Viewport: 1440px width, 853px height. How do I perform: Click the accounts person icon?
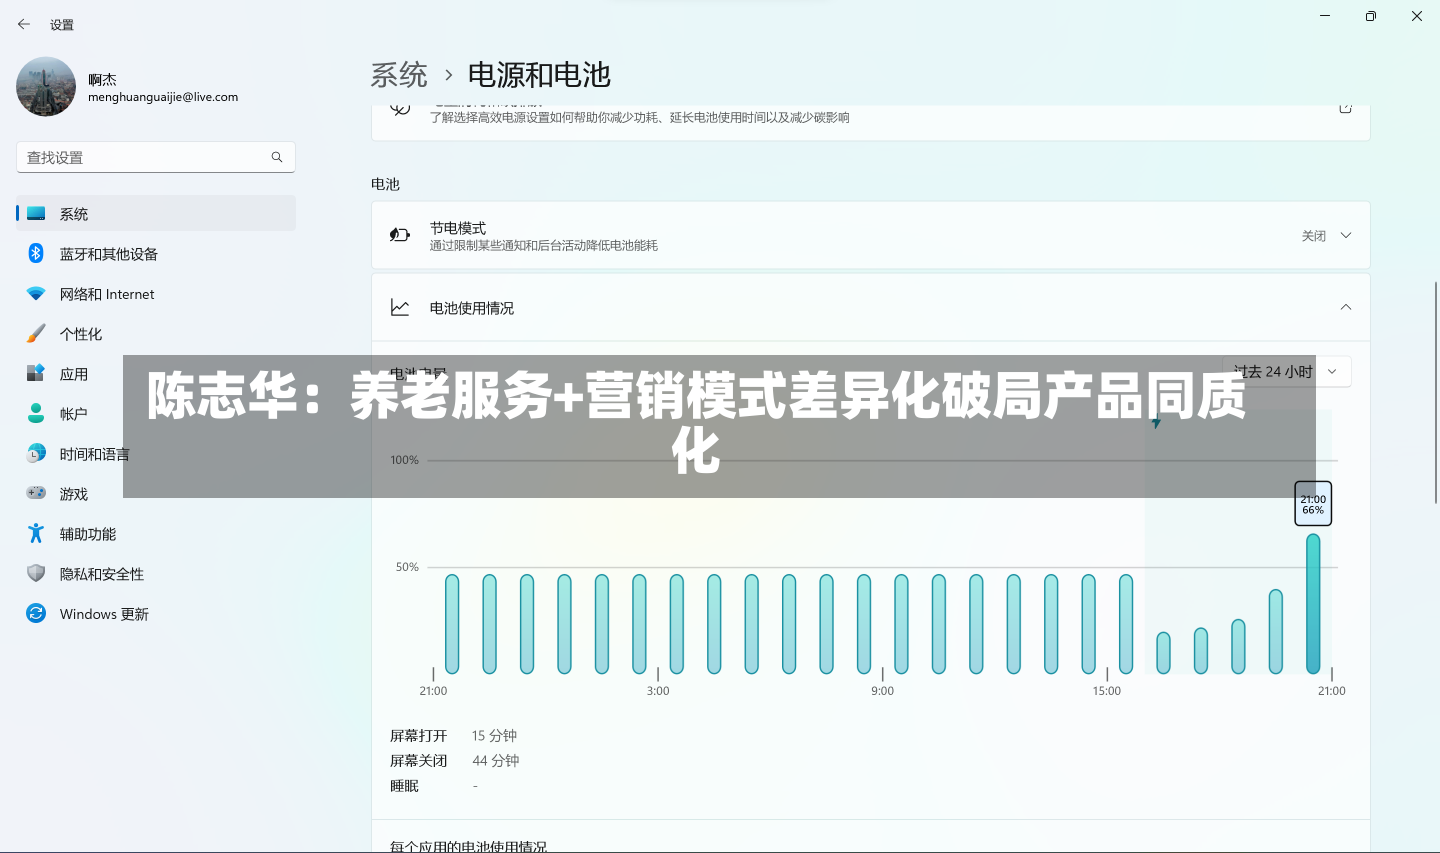coord(36,413)
